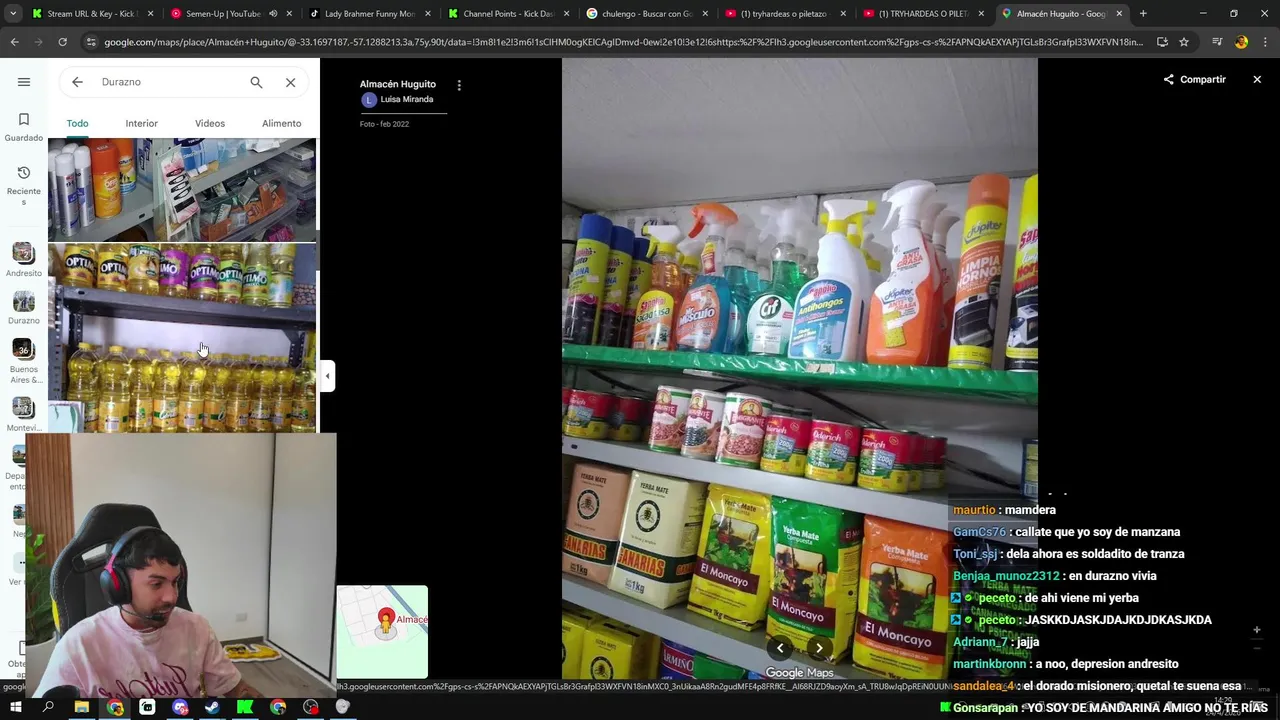Switch to the Interior photos tab
The width and height of the screenshot is (1280, 720).
(142, 123)
